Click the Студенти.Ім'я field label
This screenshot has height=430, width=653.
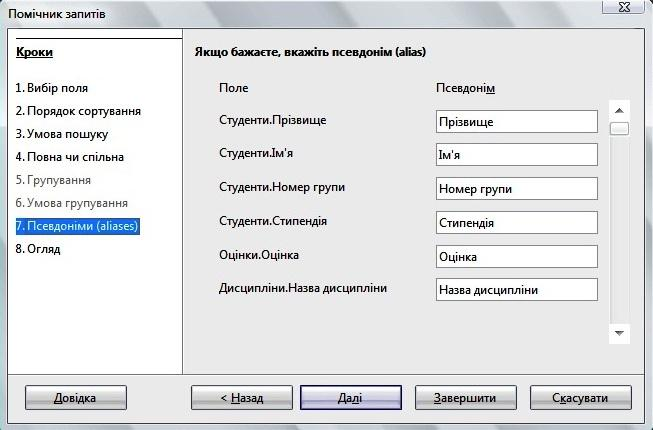point(256,153)
